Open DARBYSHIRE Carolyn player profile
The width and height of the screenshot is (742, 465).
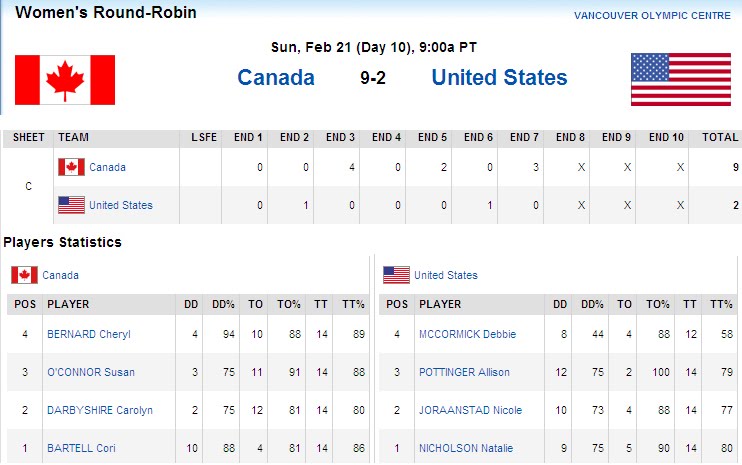[x=100, y=410]
